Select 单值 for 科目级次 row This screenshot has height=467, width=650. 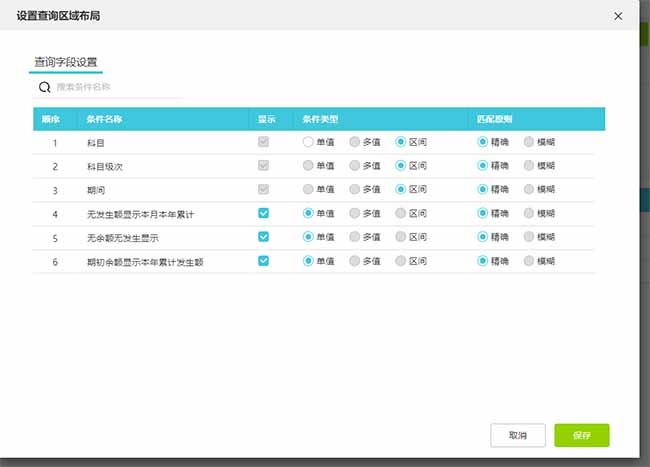coord(308,165)
